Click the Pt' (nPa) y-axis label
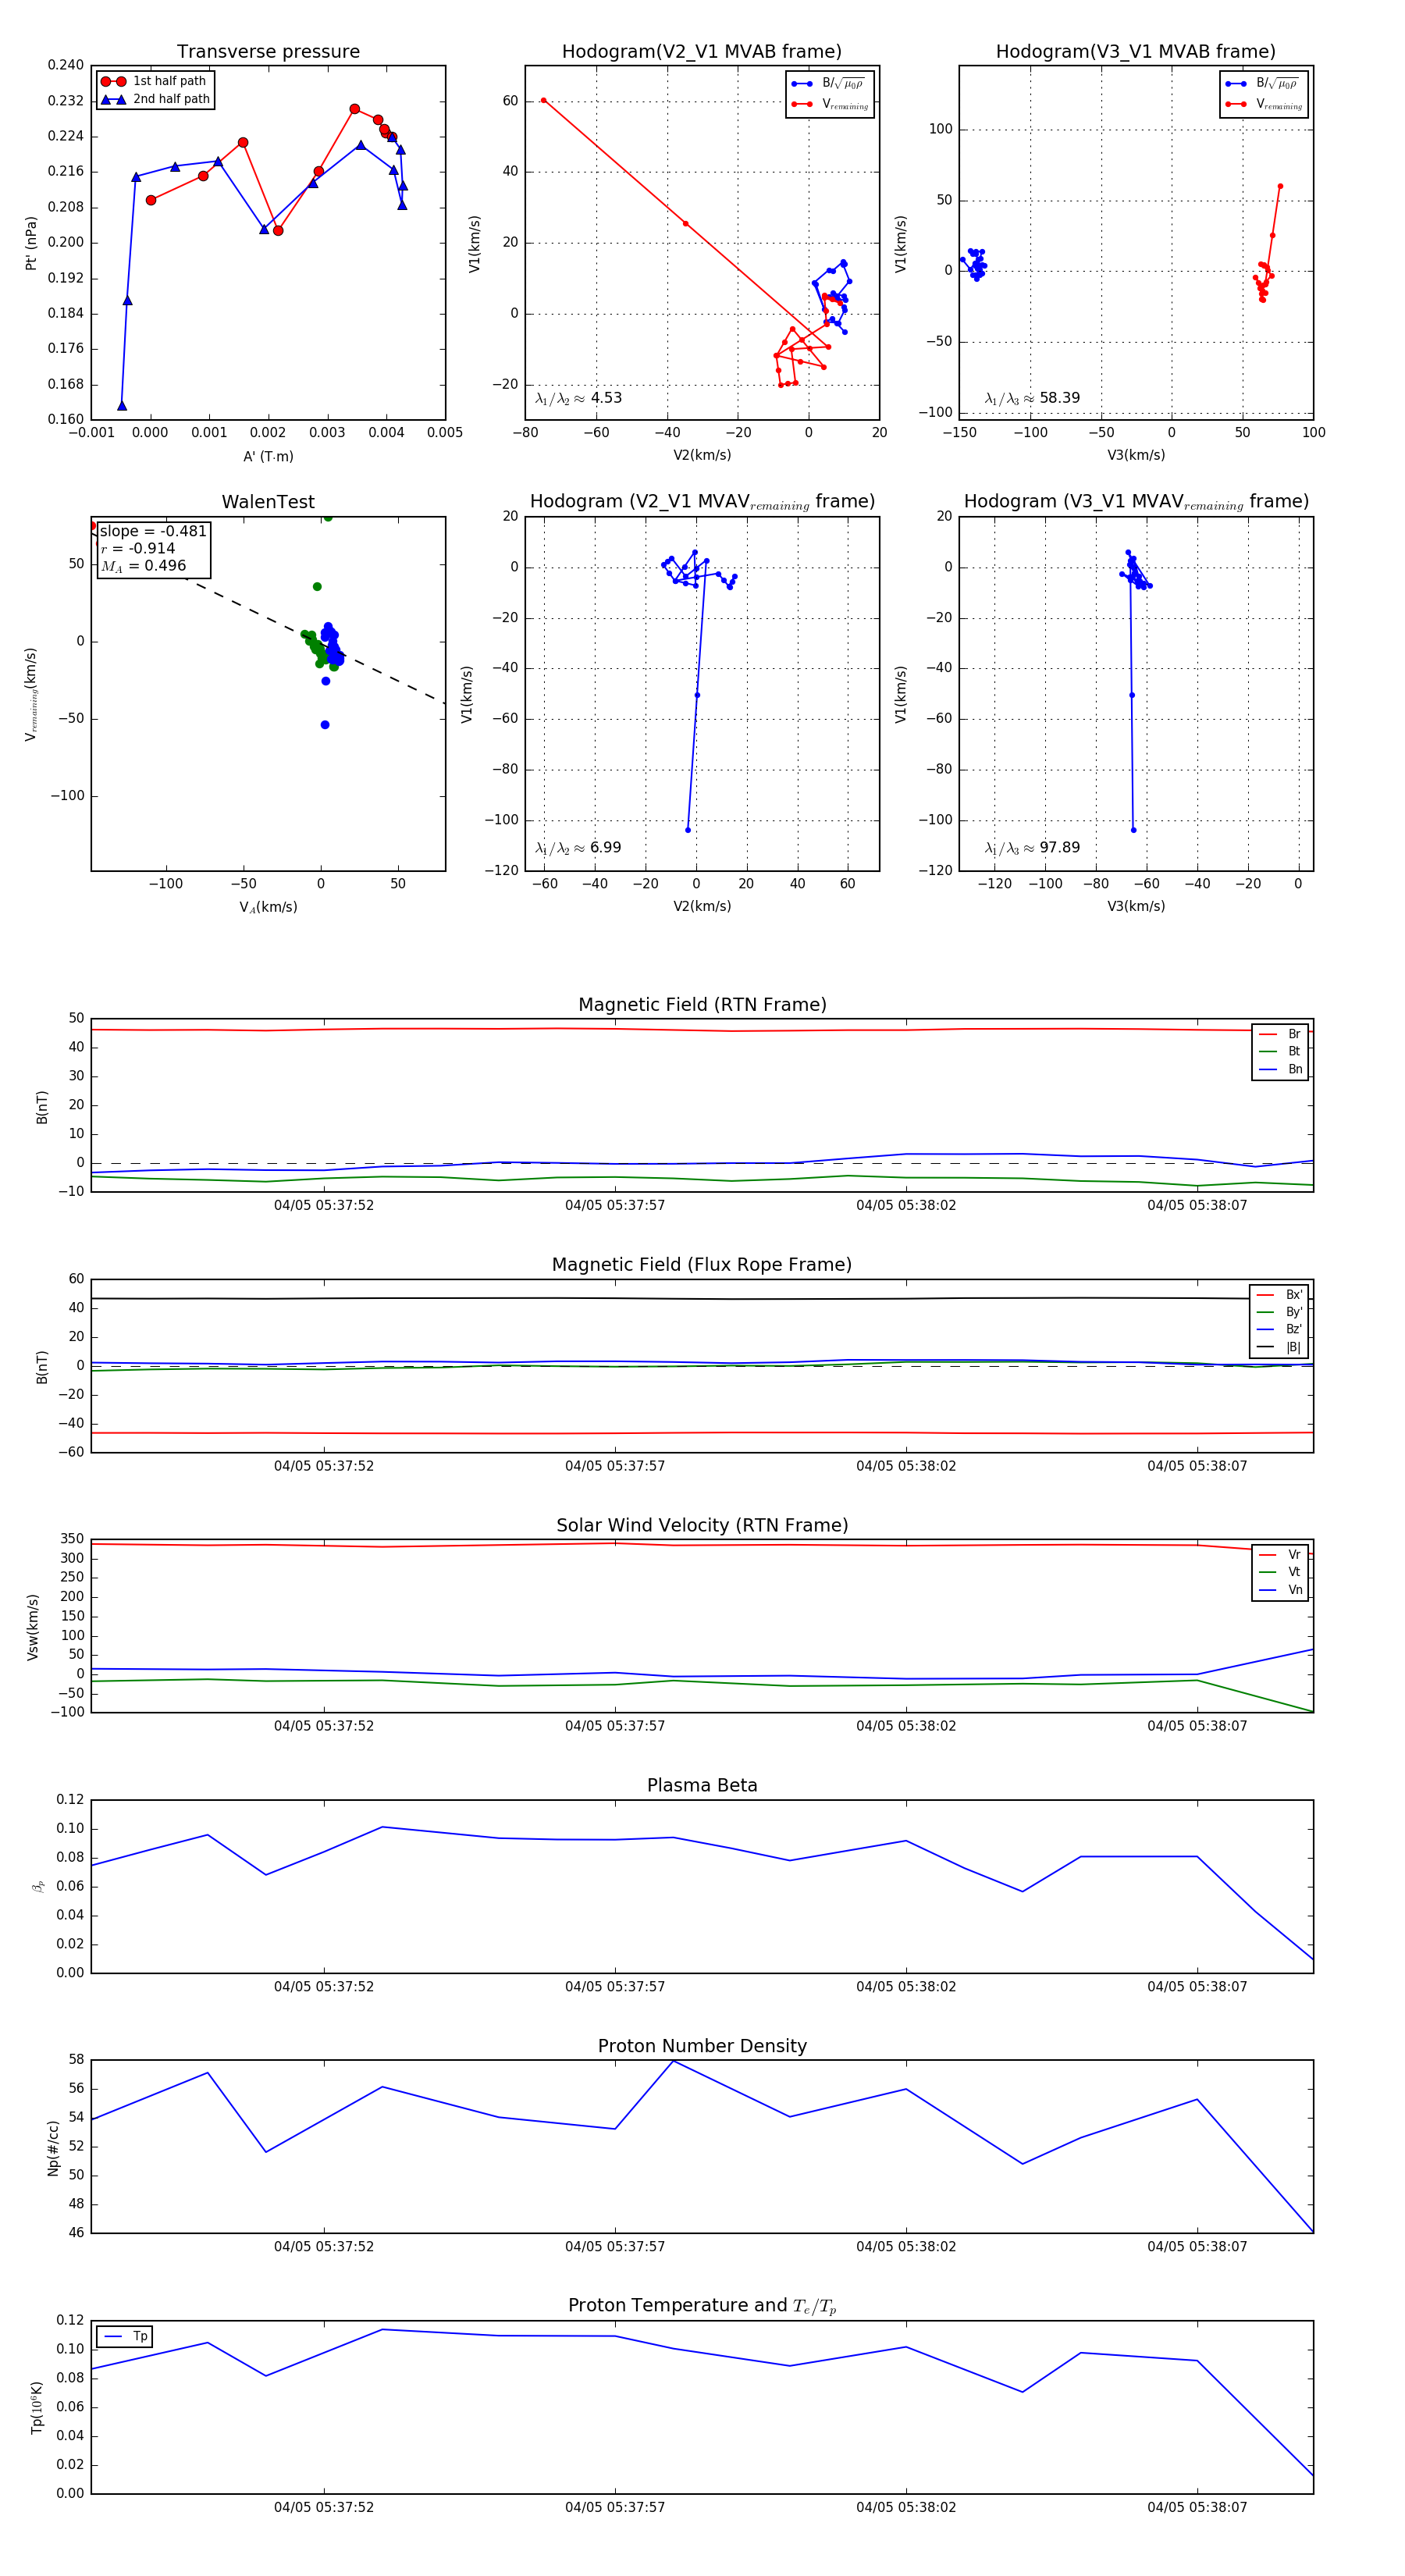The height and width of the screenshot is (2576, 1405). click(31, 243)
